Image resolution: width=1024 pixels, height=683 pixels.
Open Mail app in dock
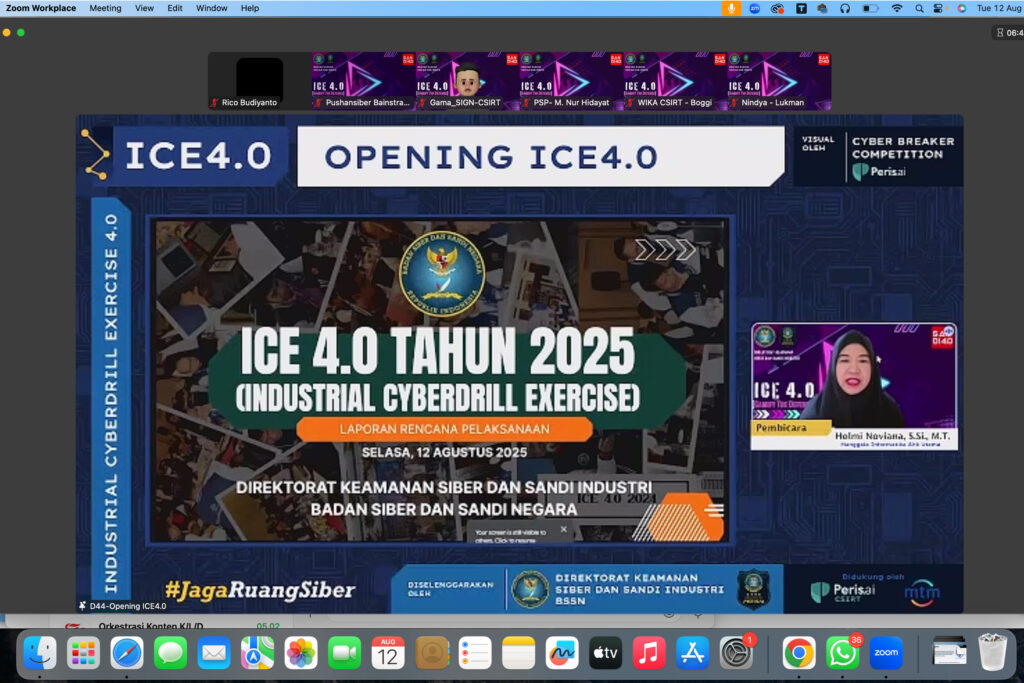tap(214, 653)
